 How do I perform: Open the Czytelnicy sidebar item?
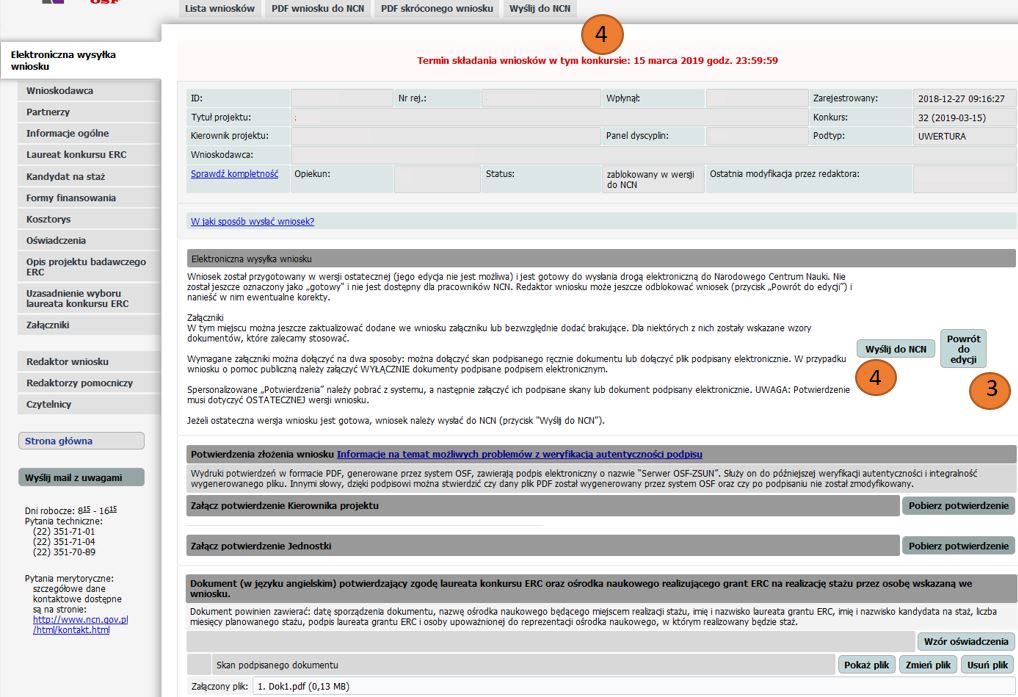pyautogui.click(x=89, y=405)
